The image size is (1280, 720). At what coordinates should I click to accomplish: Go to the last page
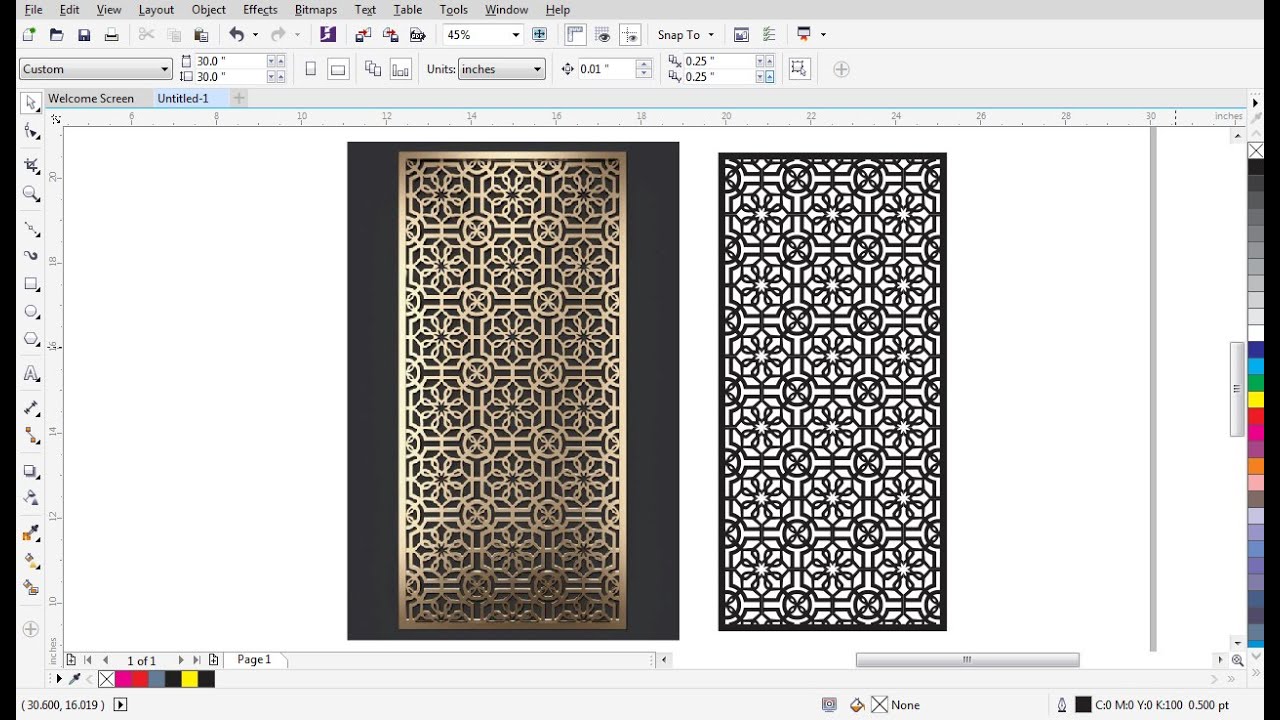point(197,660)
